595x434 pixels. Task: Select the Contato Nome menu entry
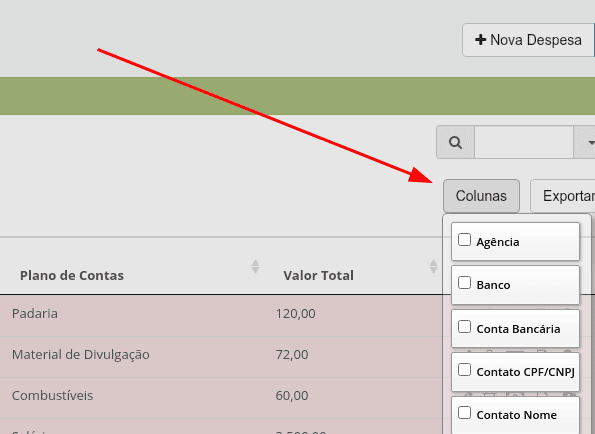pyautogui.click(x=515, y=415)
